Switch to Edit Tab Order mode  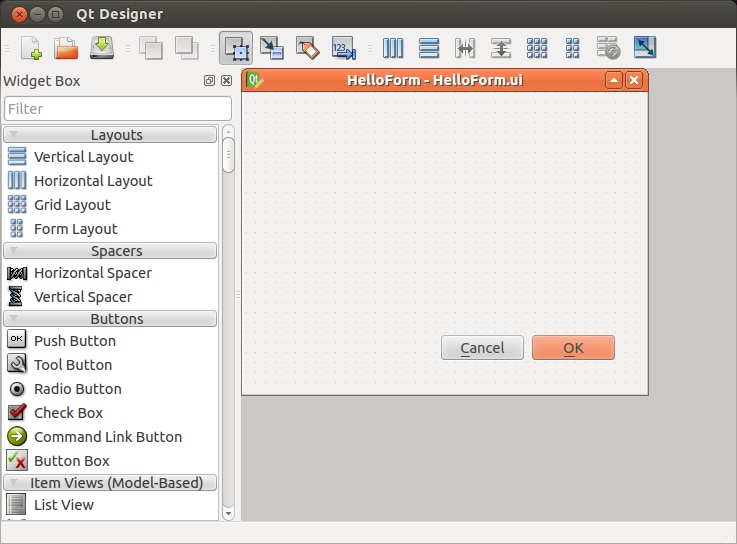(344, 48)
